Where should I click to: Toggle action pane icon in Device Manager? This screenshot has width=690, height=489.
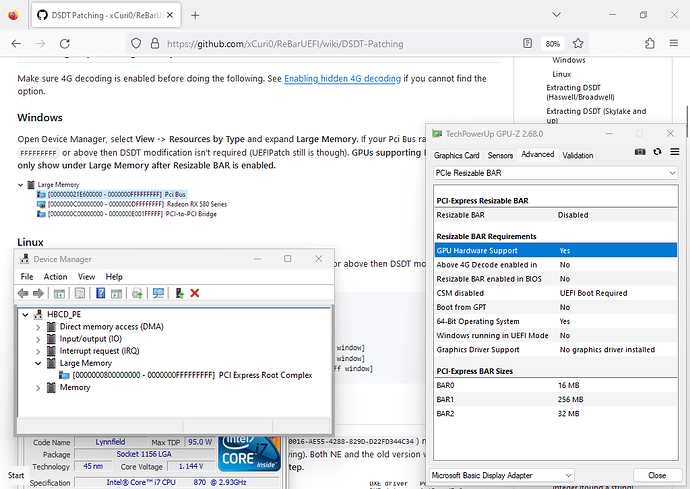tap(116, 293)
